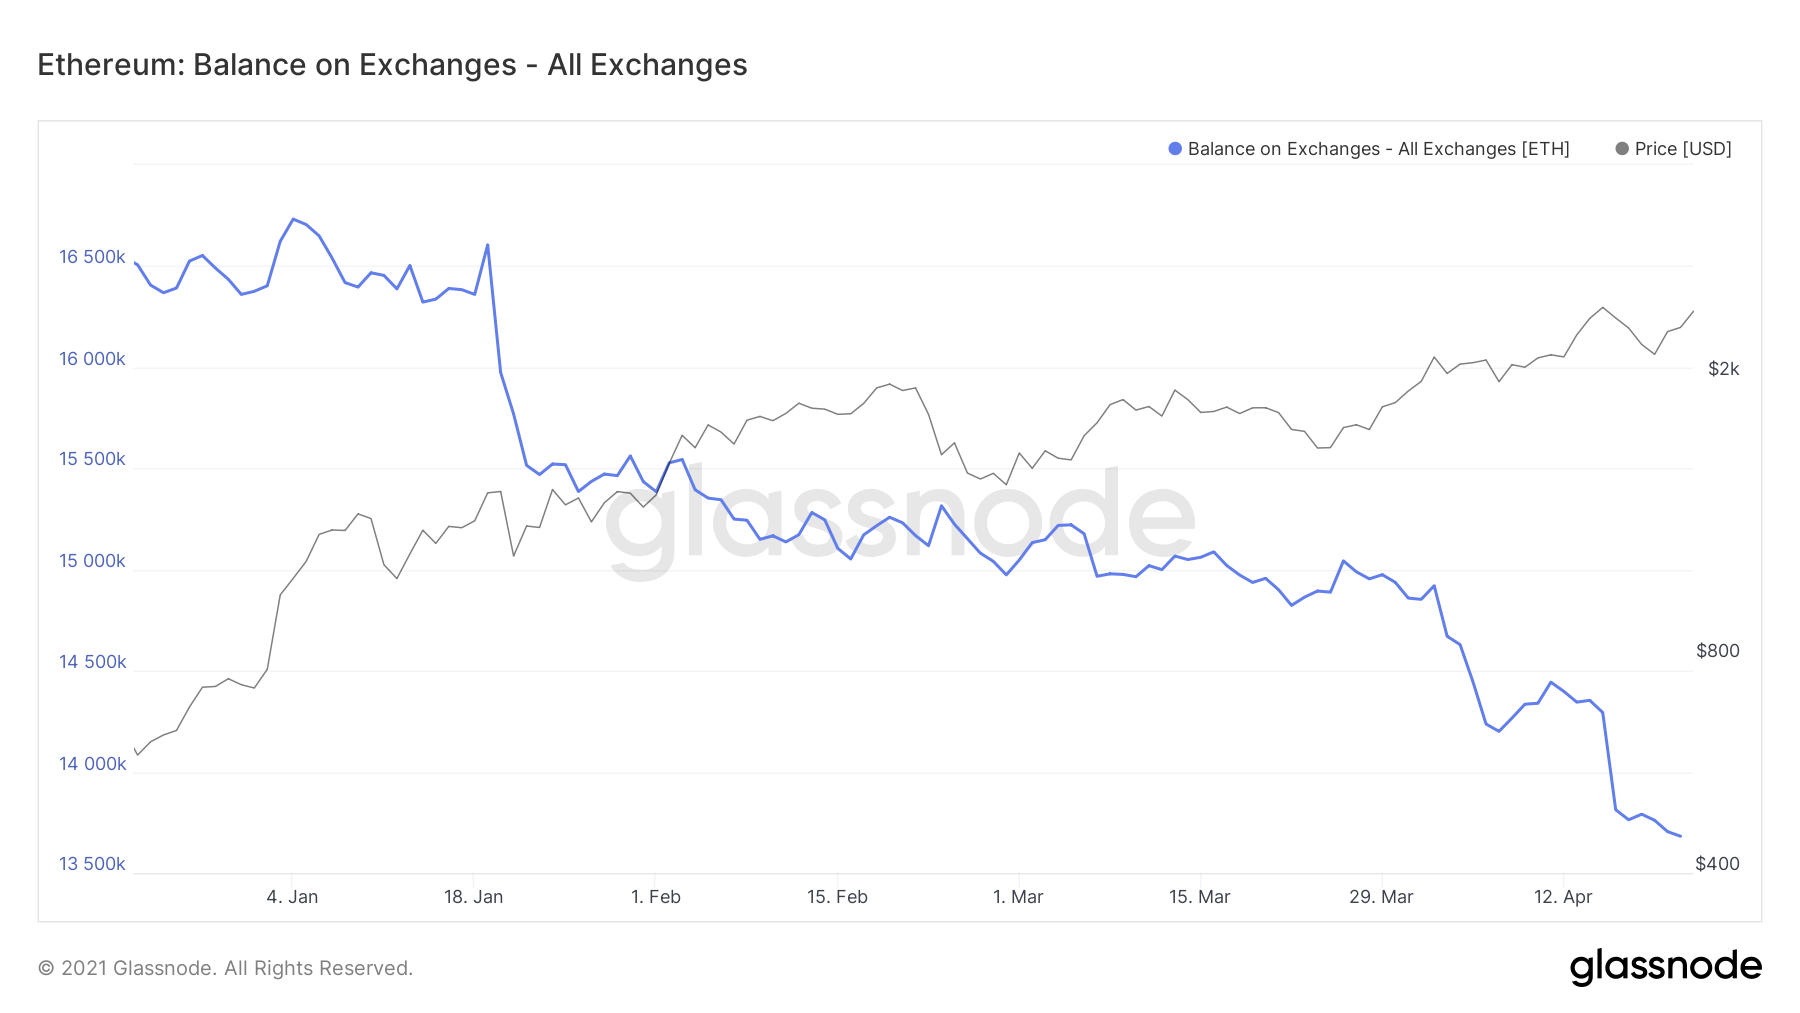Select the 4. Jan date label
1800x1013 pixels.
pyautogui.click(x=292, y=897)
